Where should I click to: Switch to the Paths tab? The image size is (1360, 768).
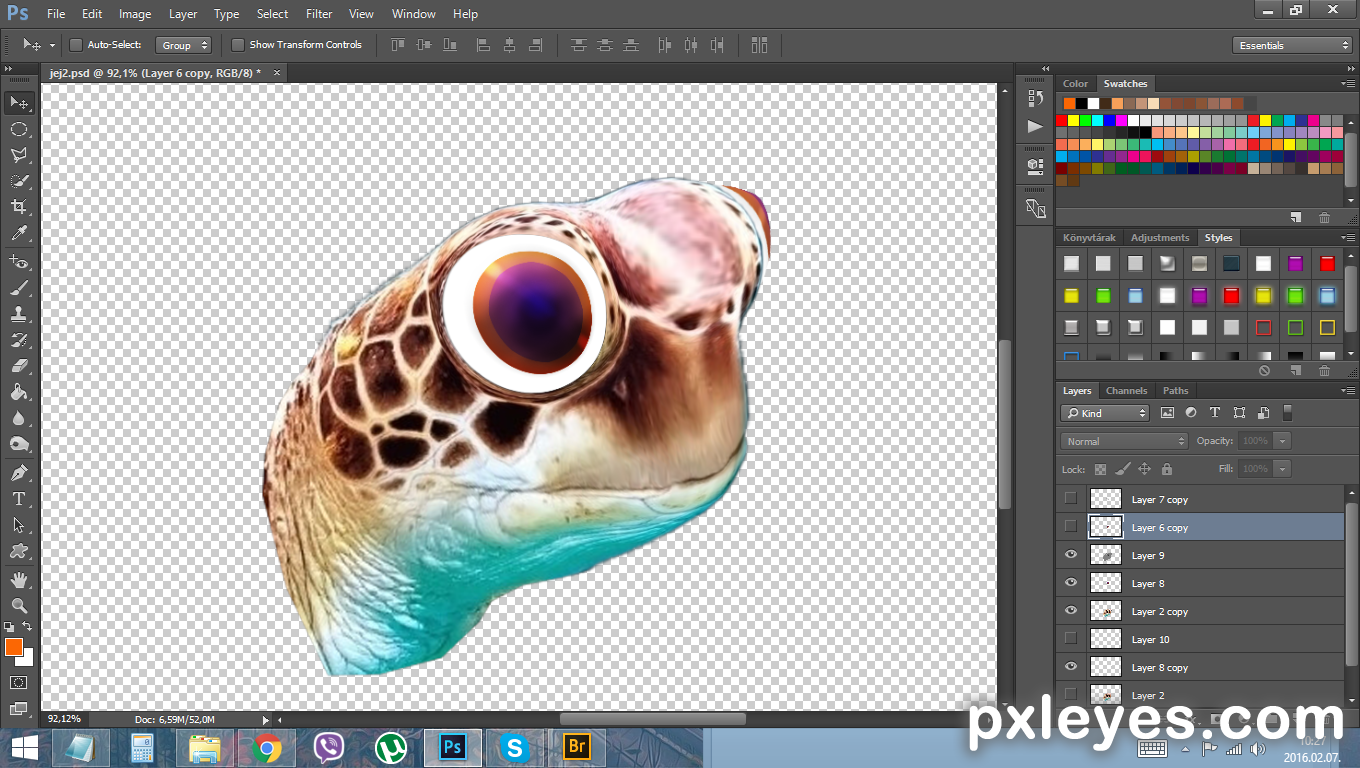(1176, 391)
